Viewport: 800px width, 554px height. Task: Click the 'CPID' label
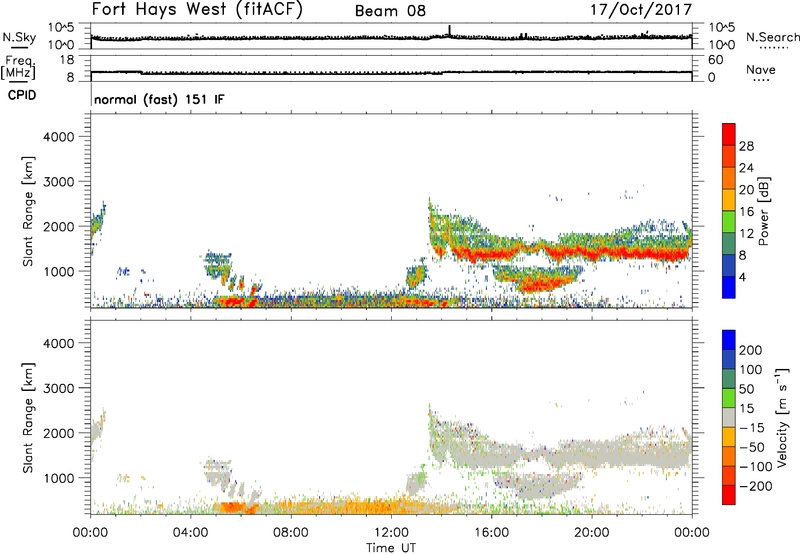(22, 95)
